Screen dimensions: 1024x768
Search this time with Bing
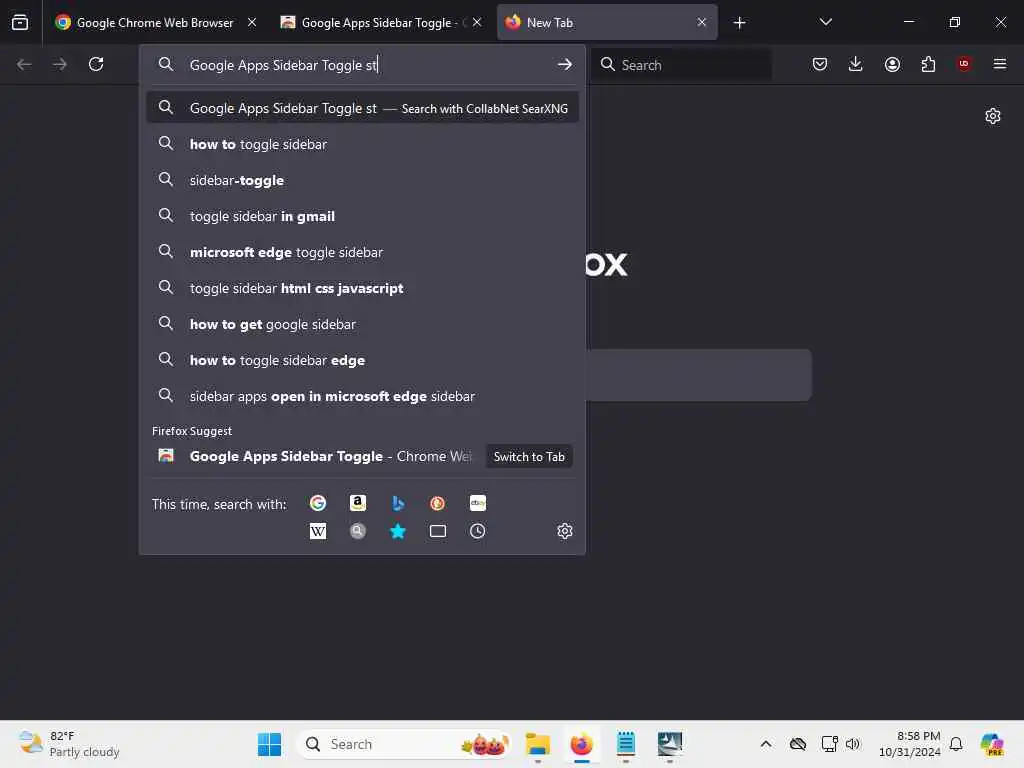398,503
